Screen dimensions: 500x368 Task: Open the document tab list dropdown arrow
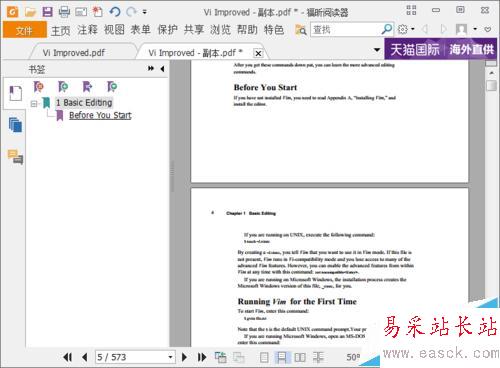pyautogui.click(x=377, y=50)
